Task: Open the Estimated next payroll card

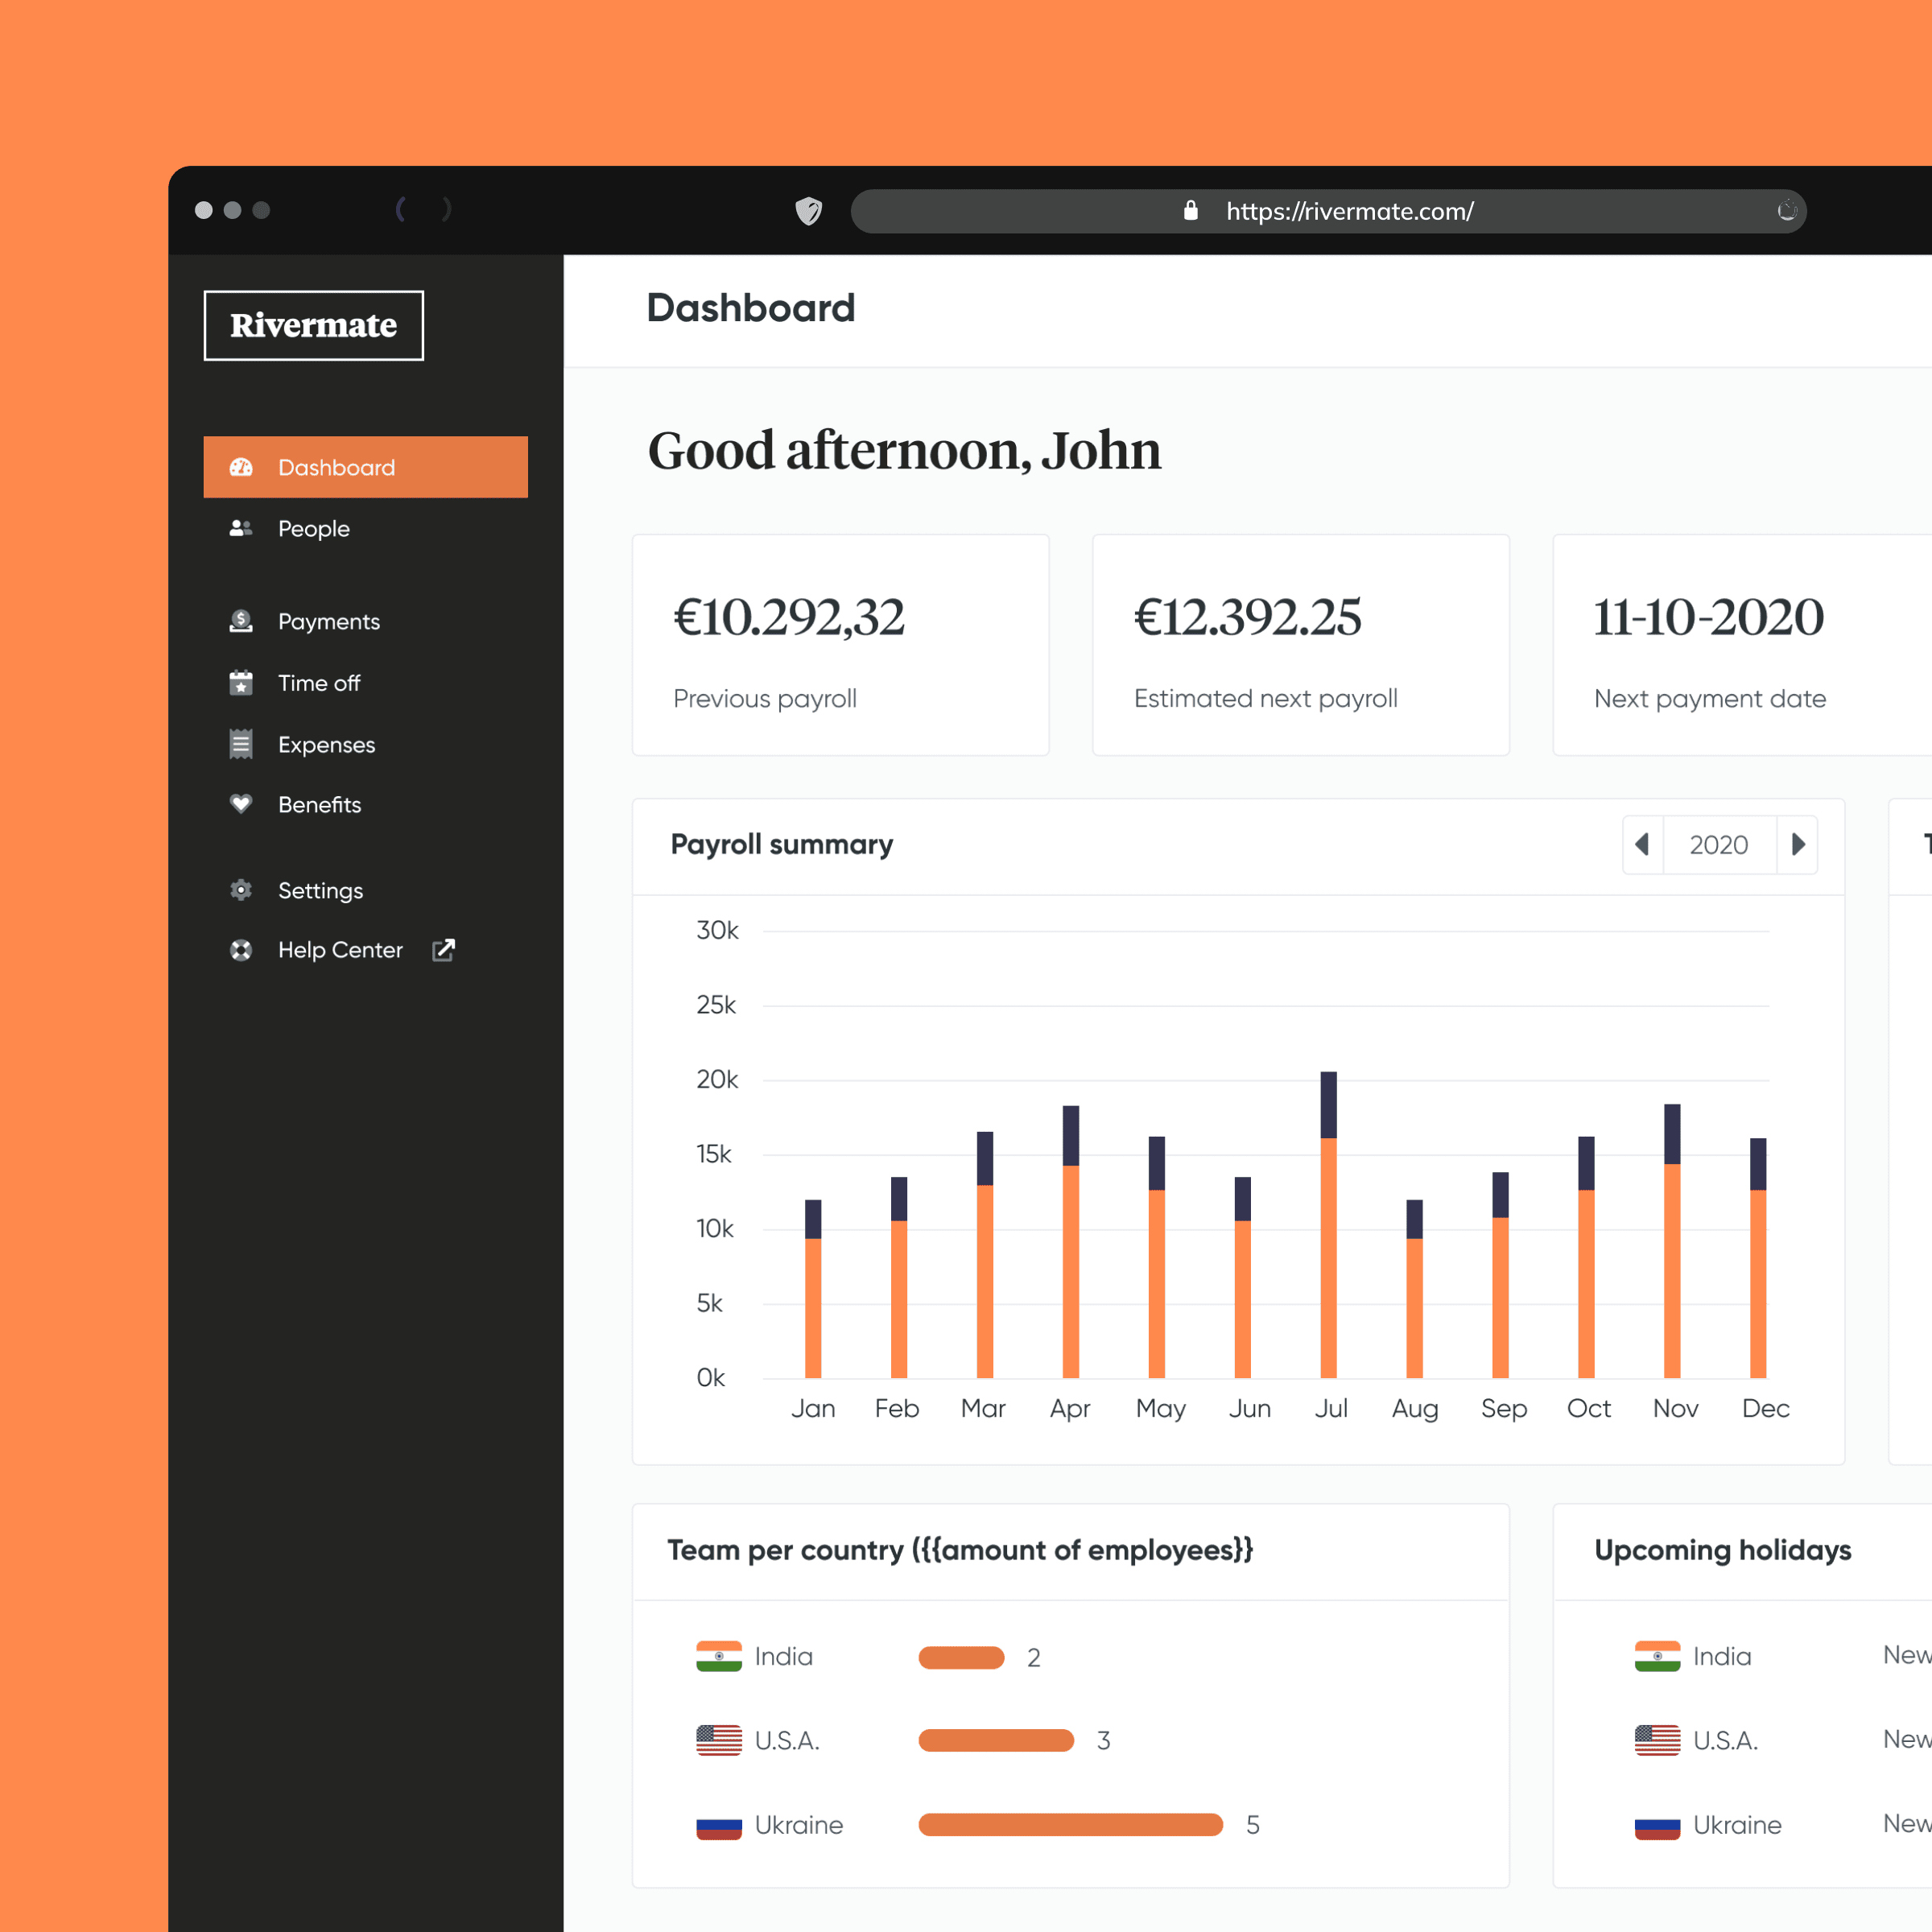Action: (1300, 645)
